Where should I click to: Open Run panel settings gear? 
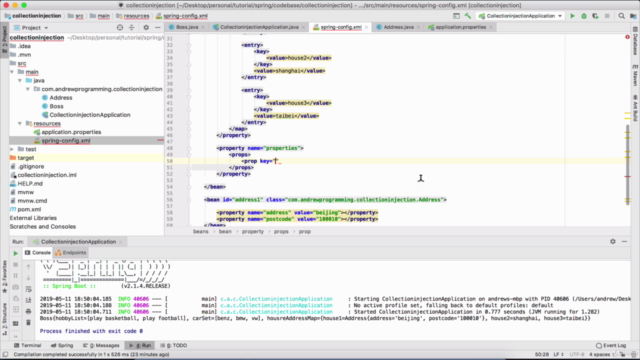pyautogui.click(x=613, y=242)
